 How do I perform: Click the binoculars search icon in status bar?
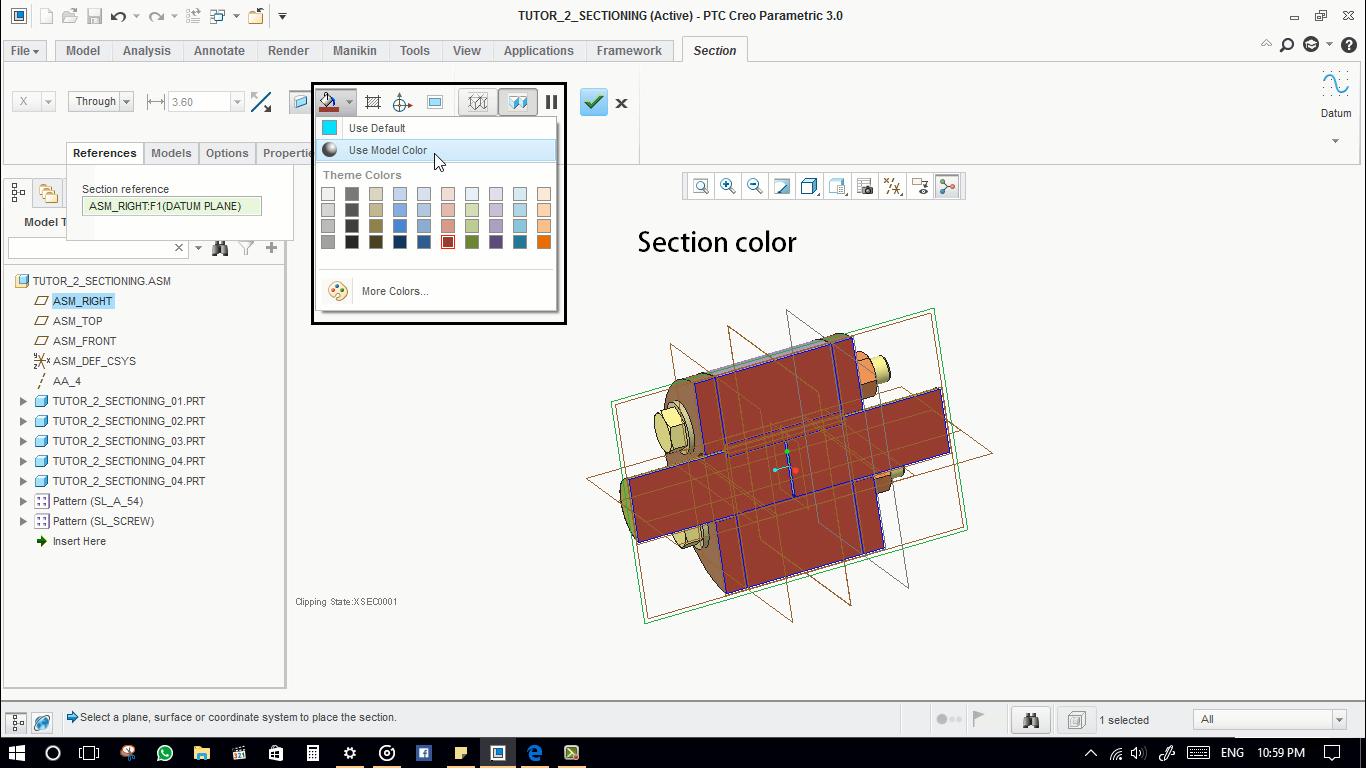click(1030, 719)
